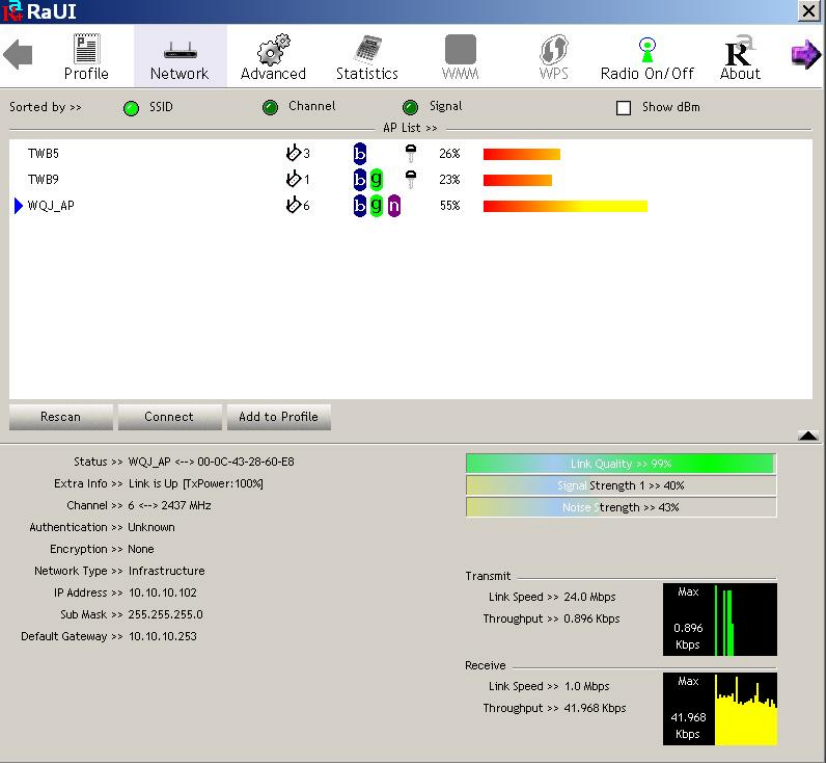Enable the Show dBm checkbox
826x763 pixels.
tap(624, 108)
